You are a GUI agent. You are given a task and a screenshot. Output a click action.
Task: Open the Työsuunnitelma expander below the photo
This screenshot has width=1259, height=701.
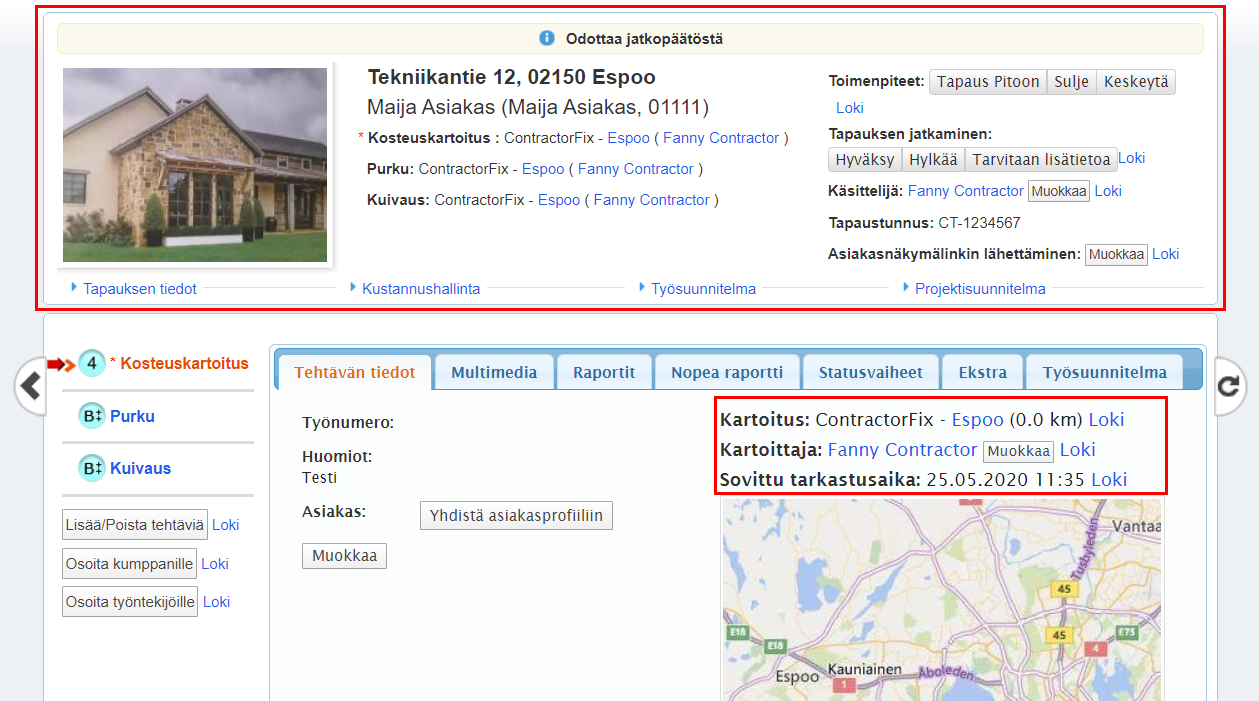[x=702, y=288]
